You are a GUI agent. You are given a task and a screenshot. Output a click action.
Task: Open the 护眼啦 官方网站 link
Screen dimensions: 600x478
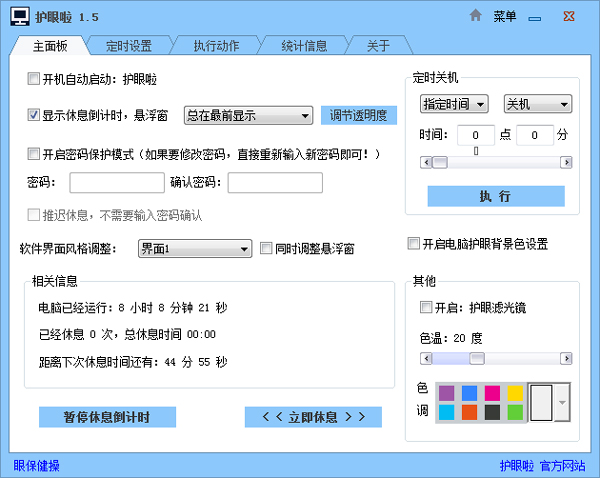point(543,465)
